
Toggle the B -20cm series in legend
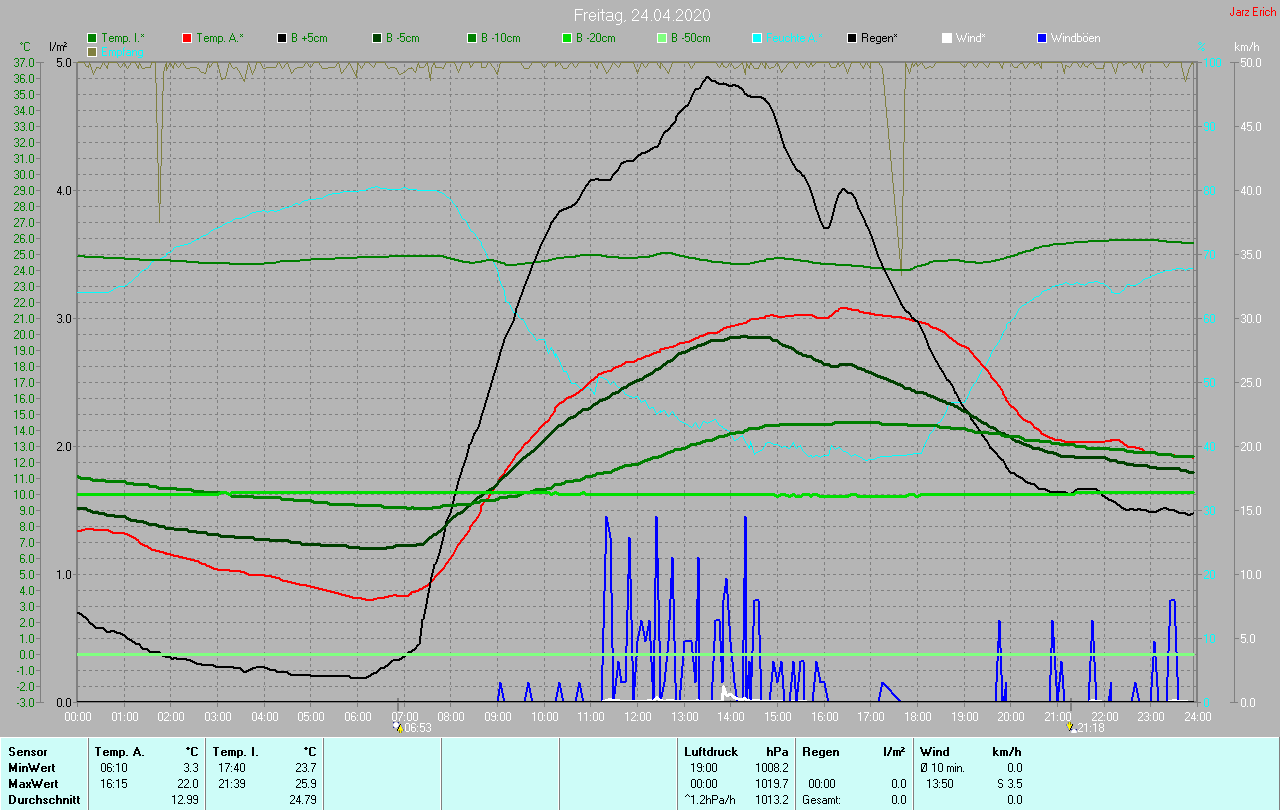pos(595,38)
